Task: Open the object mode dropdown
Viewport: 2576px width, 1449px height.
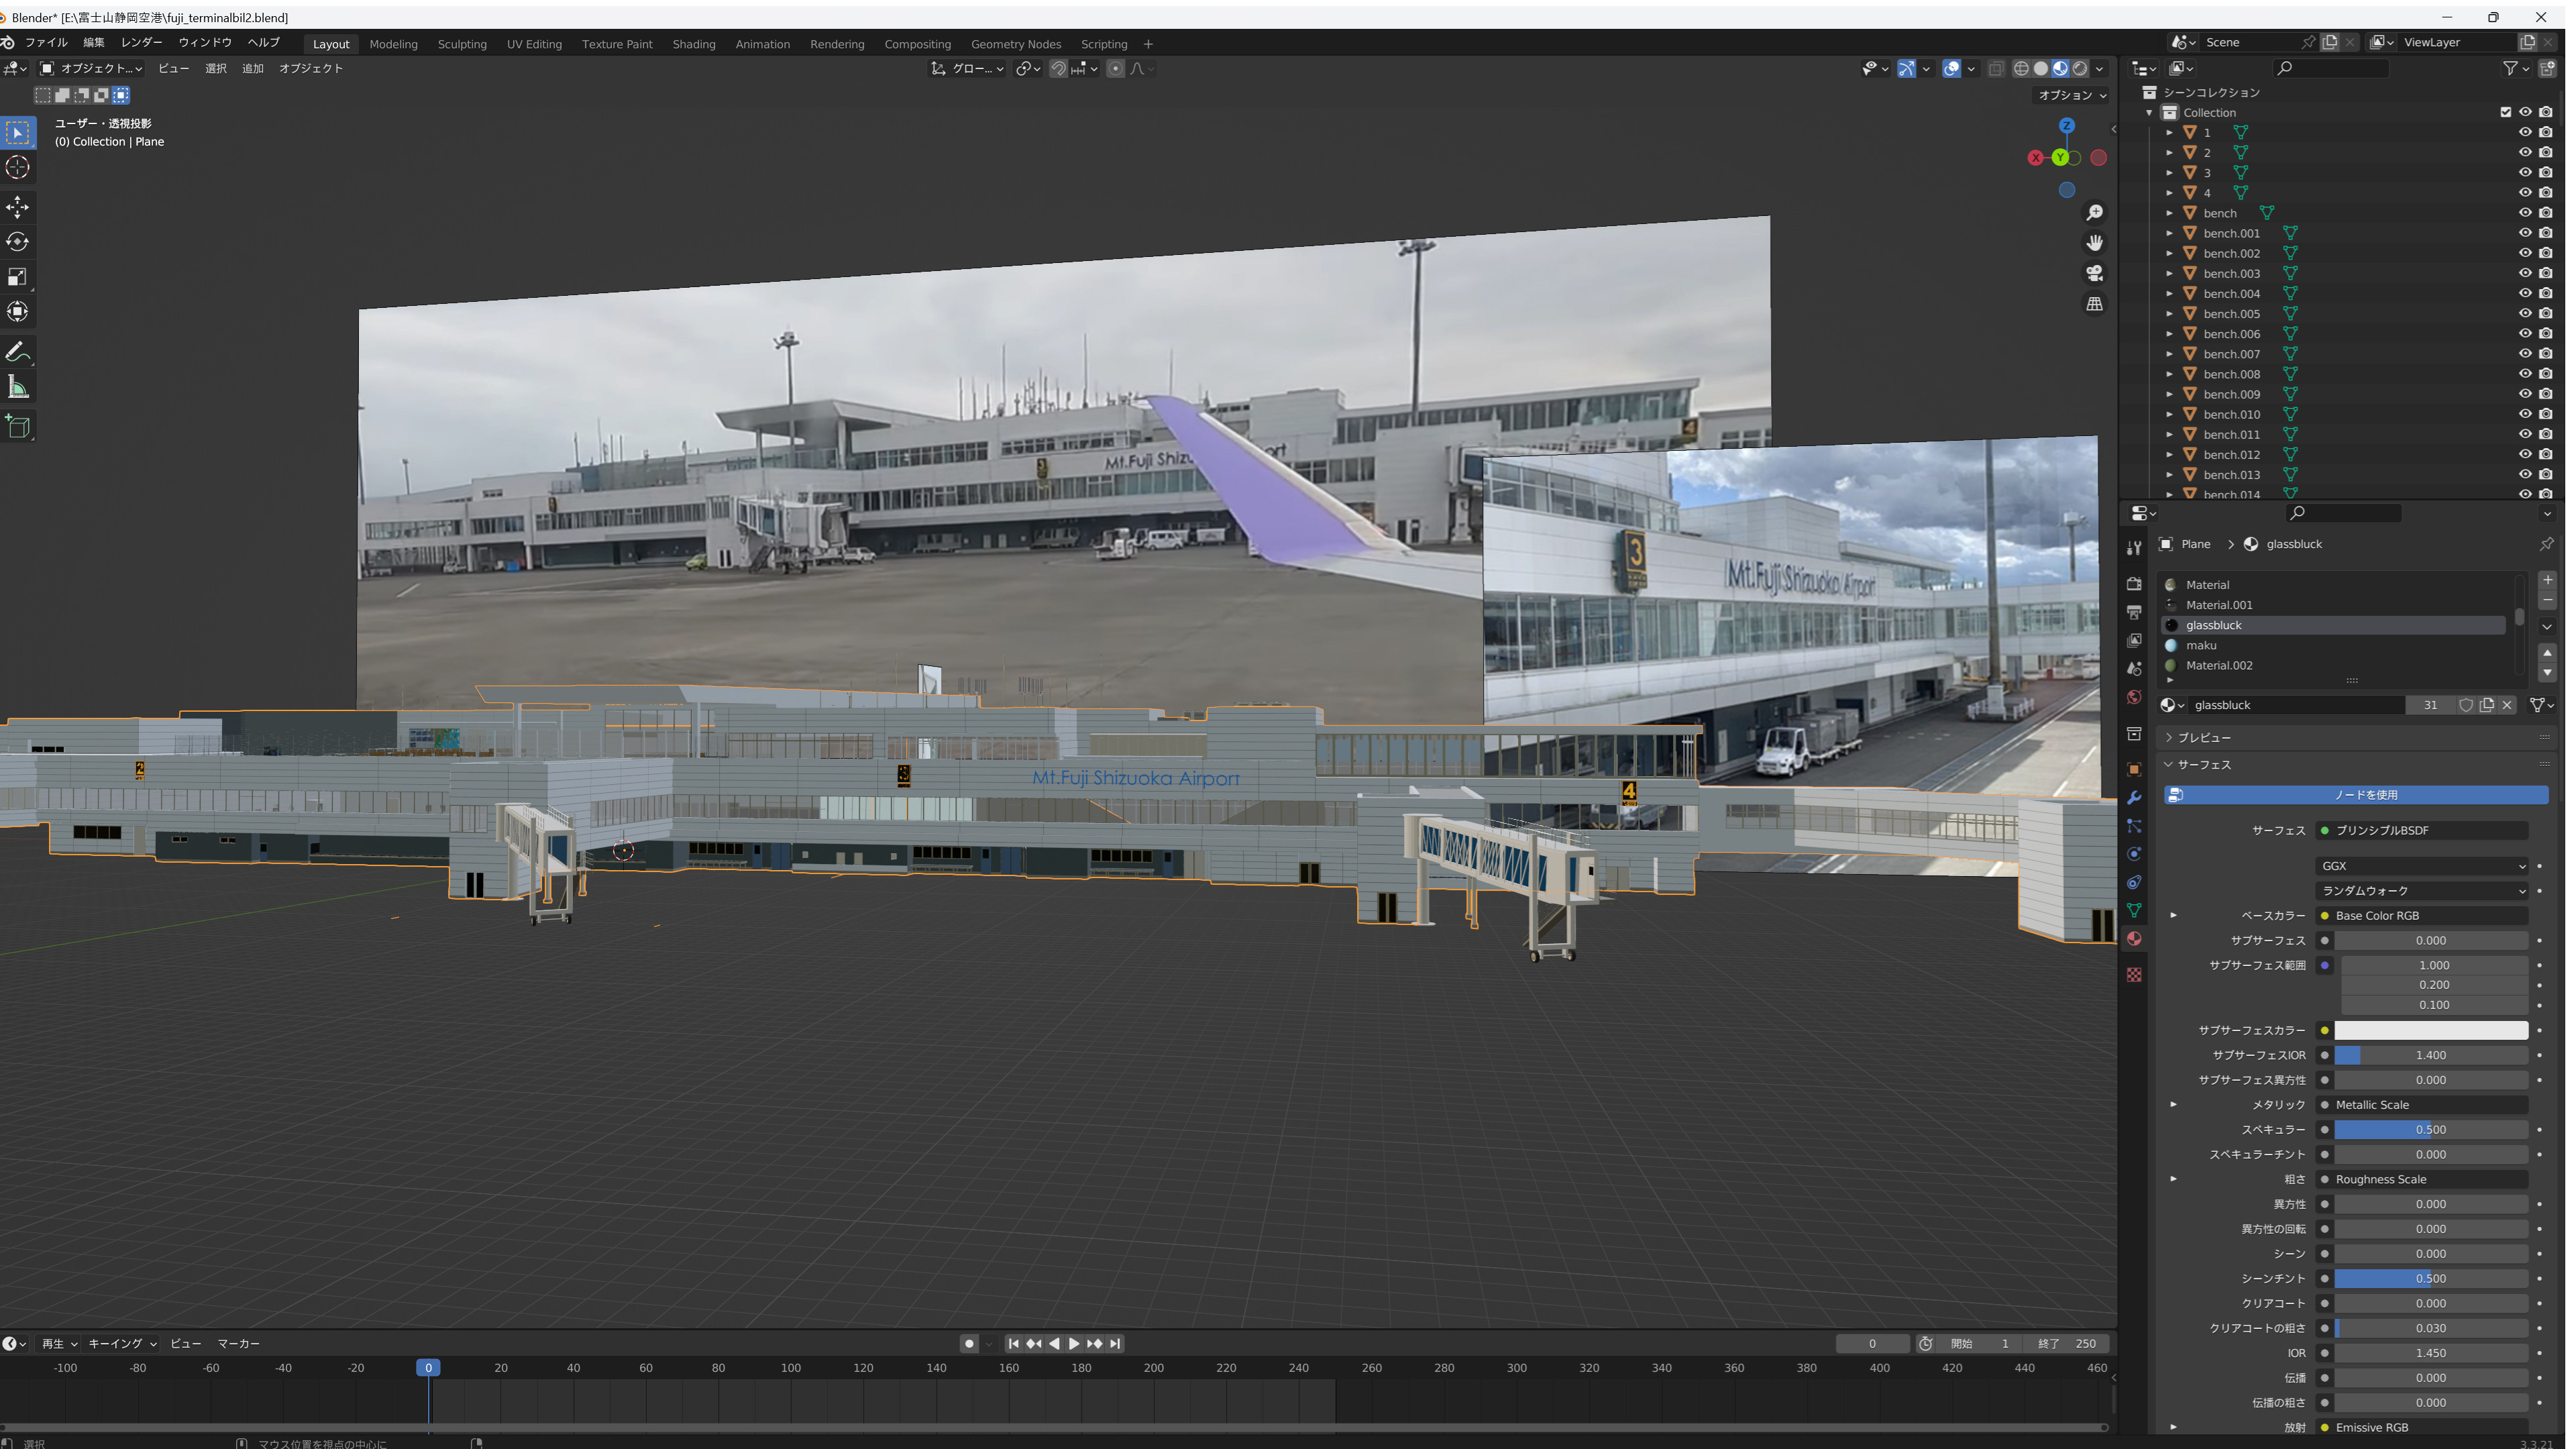Action: click(91, 69)
